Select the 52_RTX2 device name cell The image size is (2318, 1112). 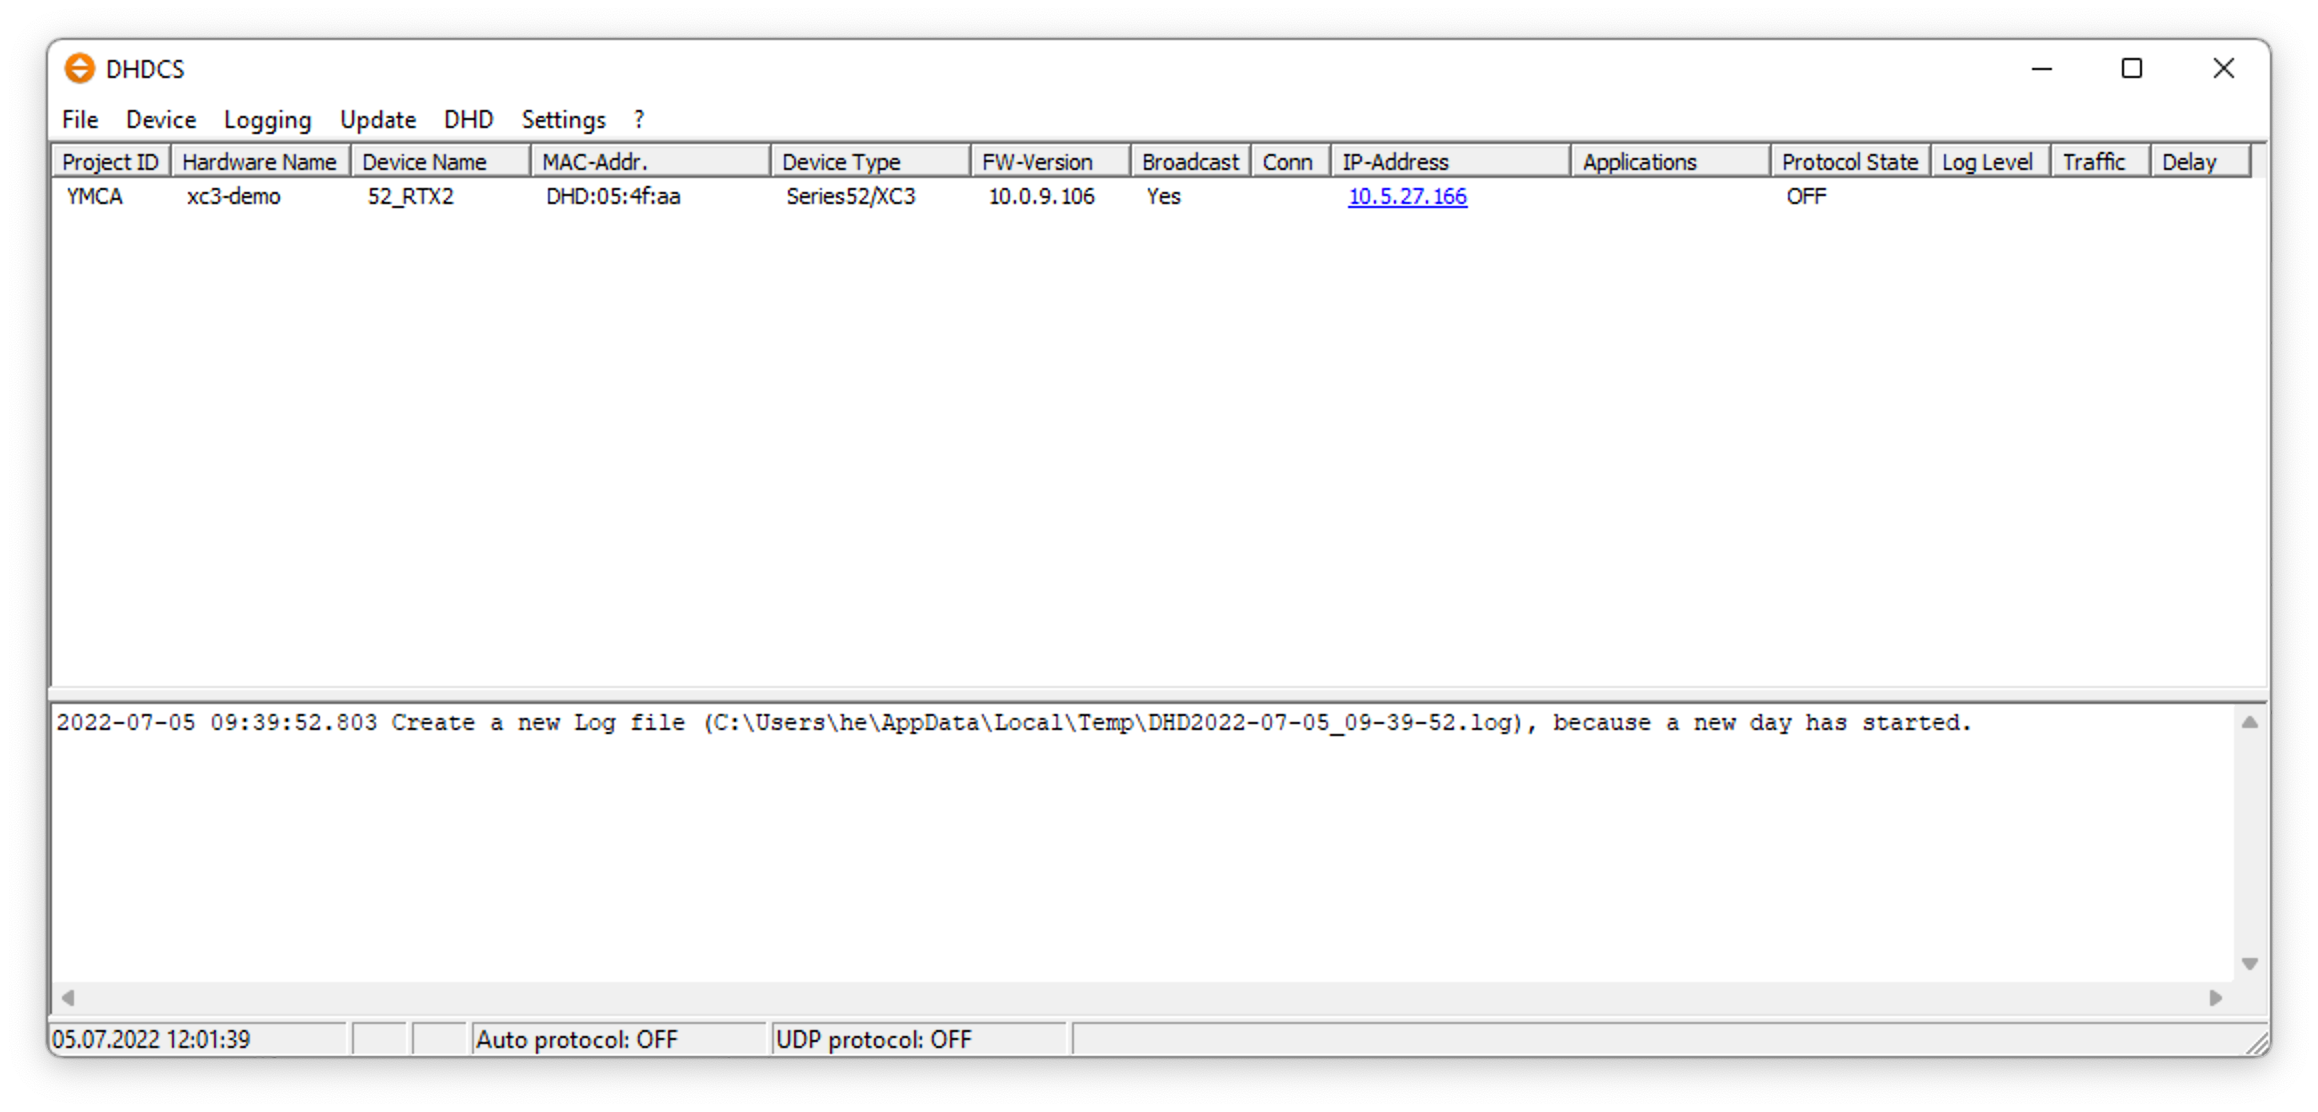point(410,196)
